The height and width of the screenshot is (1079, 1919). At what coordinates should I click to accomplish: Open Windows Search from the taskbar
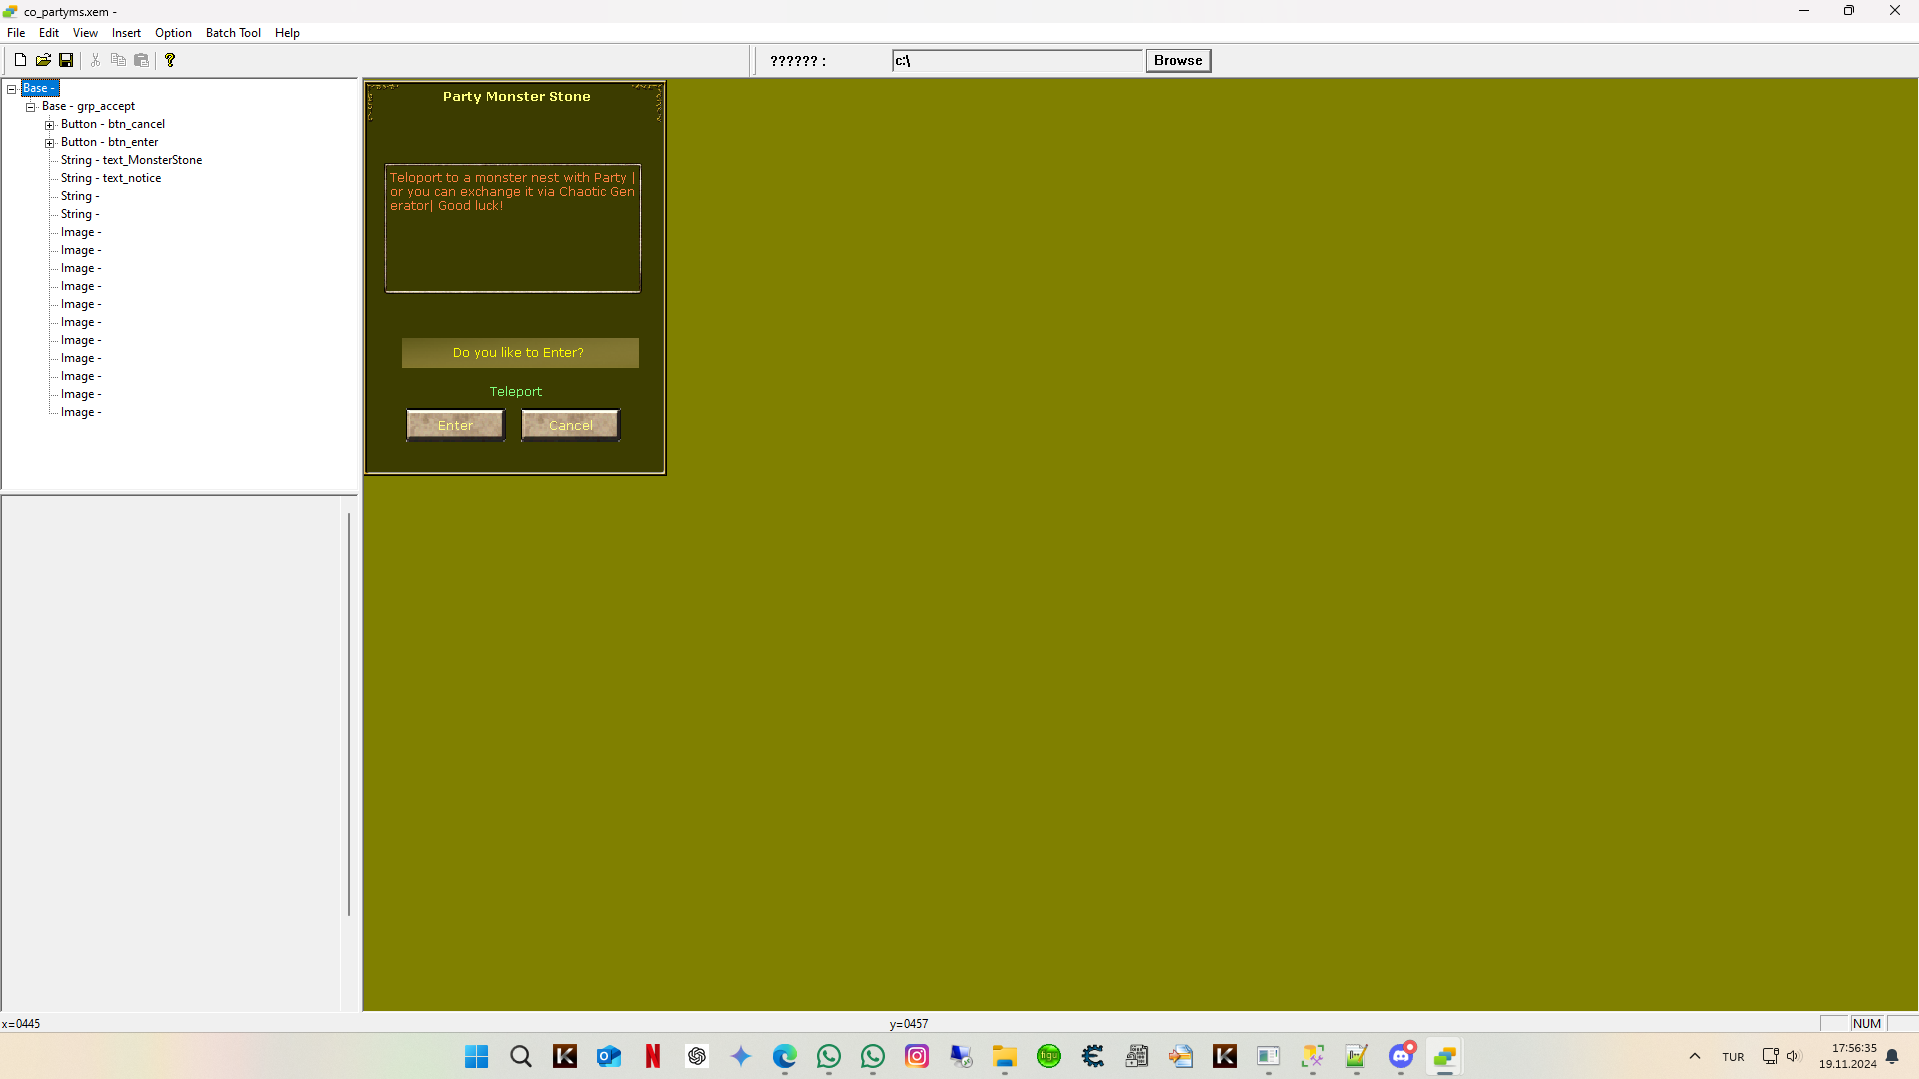(520, 1056)
